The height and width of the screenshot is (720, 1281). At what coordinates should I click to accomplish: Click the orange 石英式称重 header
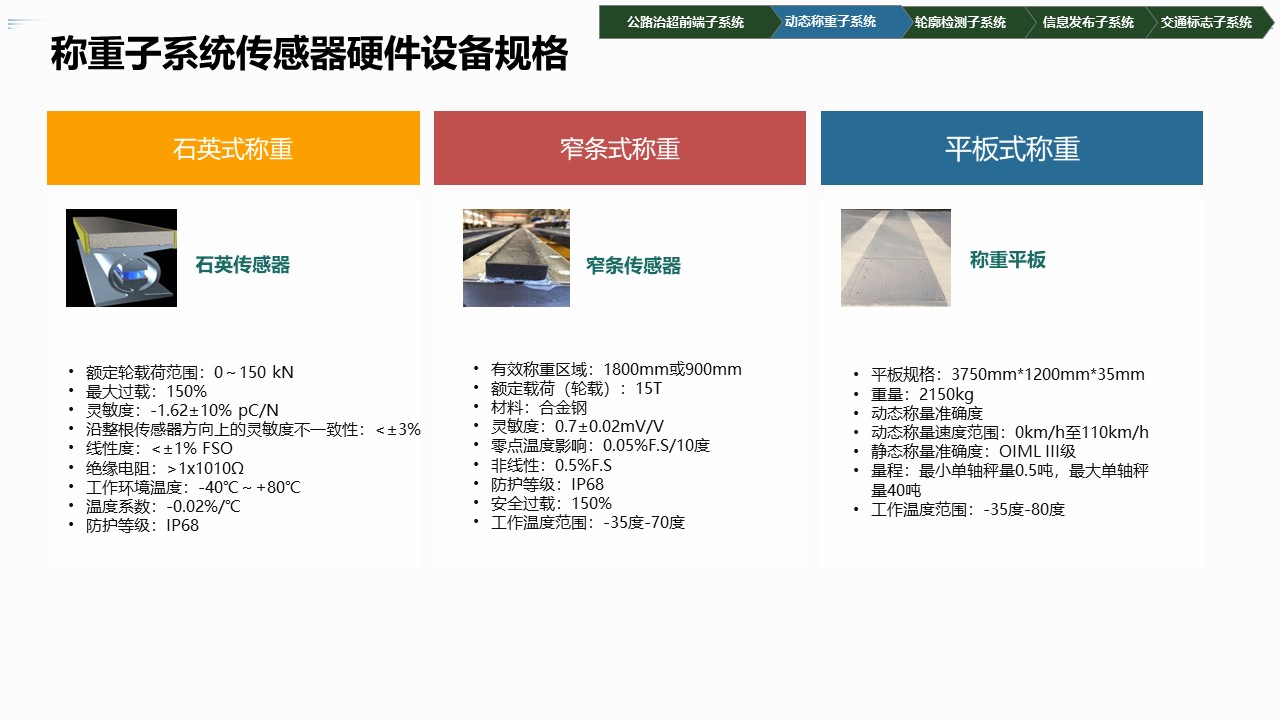tap(233, 148)
